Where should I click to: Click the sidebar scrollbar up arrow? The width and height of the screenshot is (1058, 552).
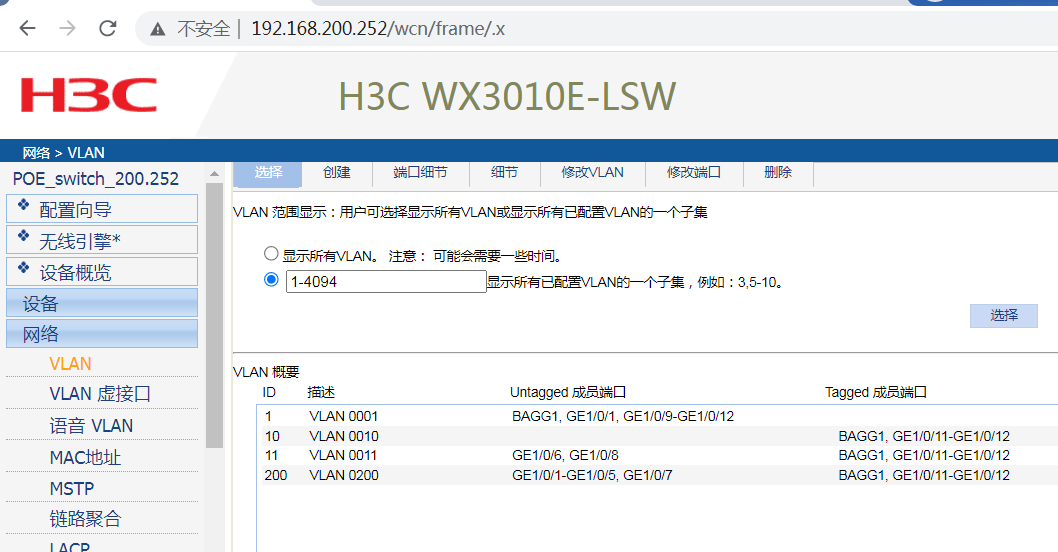(215, 173)
